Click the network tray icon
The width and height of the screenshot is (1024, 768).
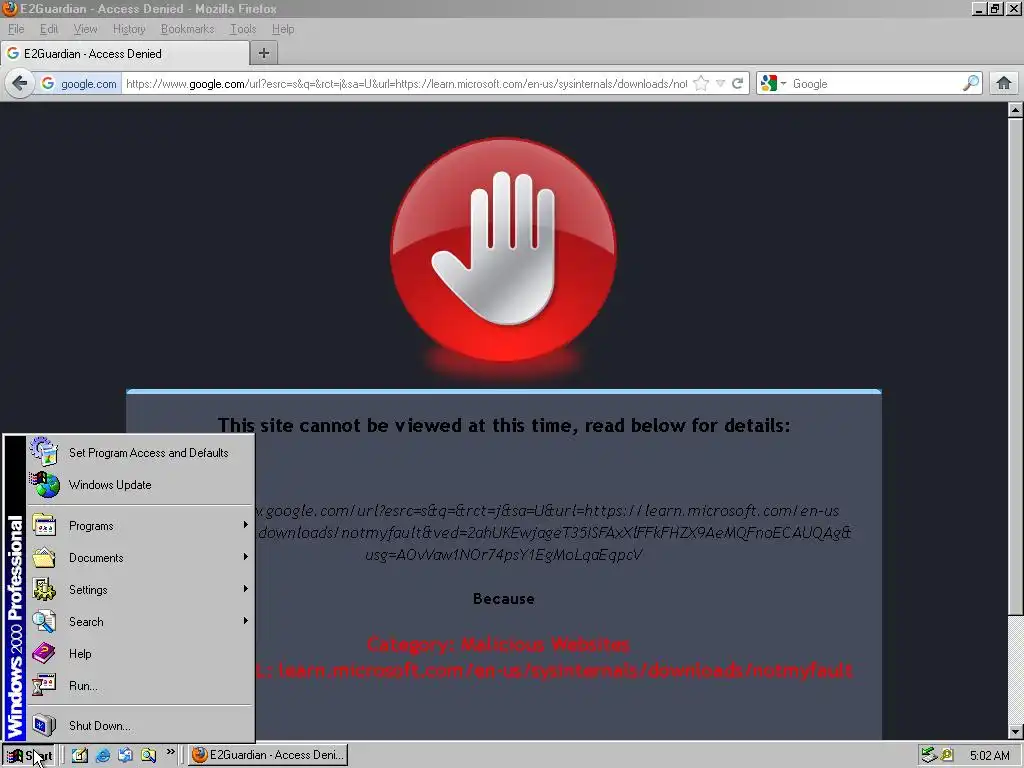pyautogui.click(x=928, y=755)
